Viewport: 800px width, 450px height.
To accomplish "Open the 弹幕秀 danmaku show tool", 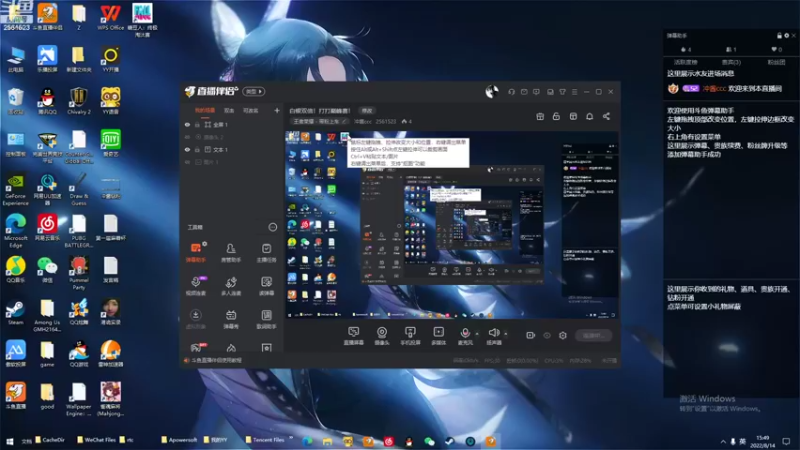I will coord(231,319).
